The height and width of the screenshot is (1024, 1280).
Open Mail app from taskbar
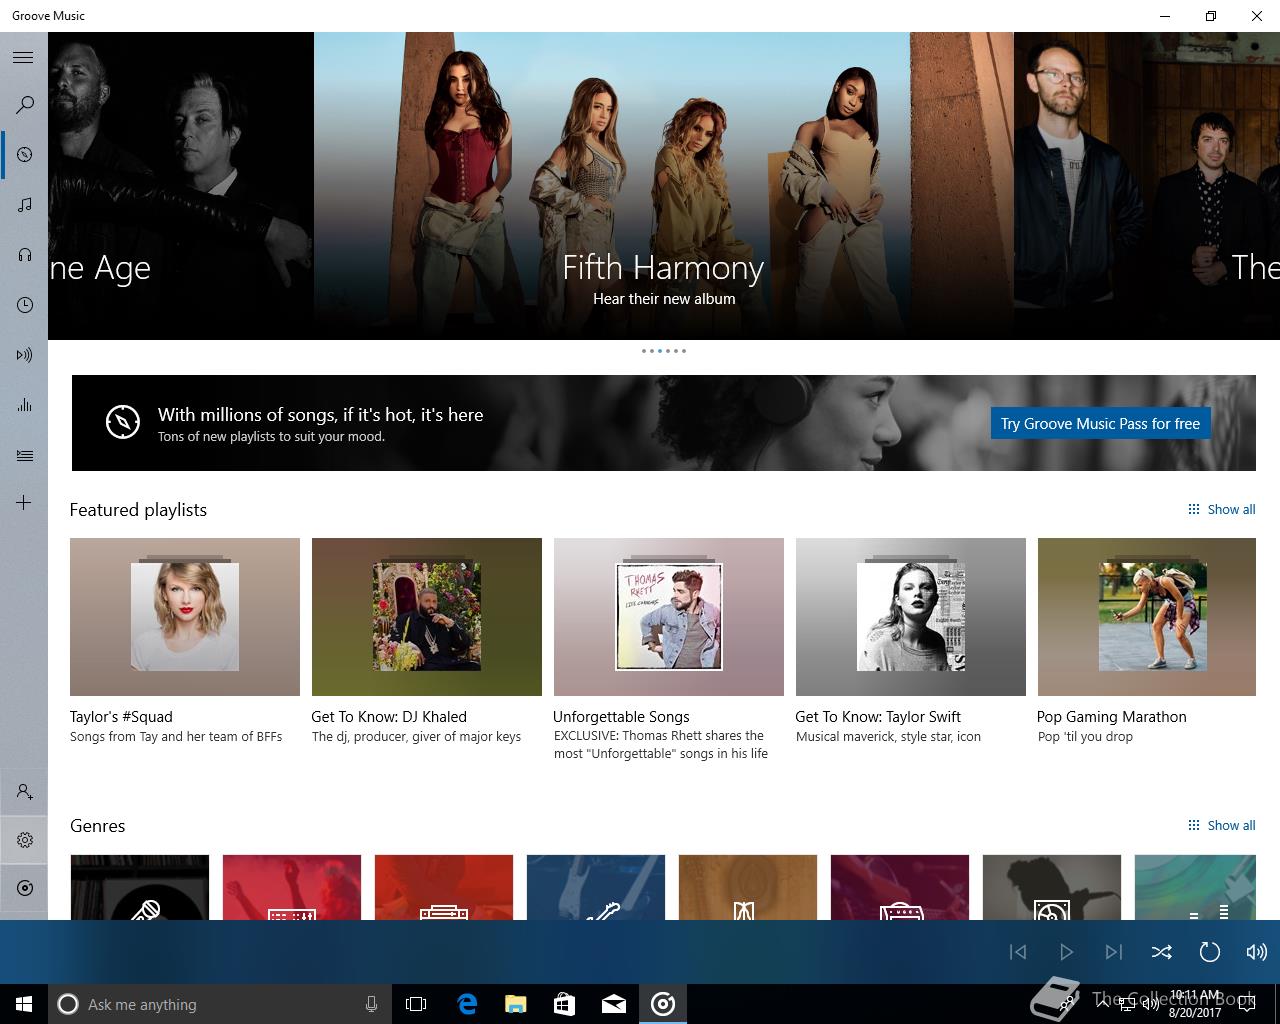coord(614,1004)
